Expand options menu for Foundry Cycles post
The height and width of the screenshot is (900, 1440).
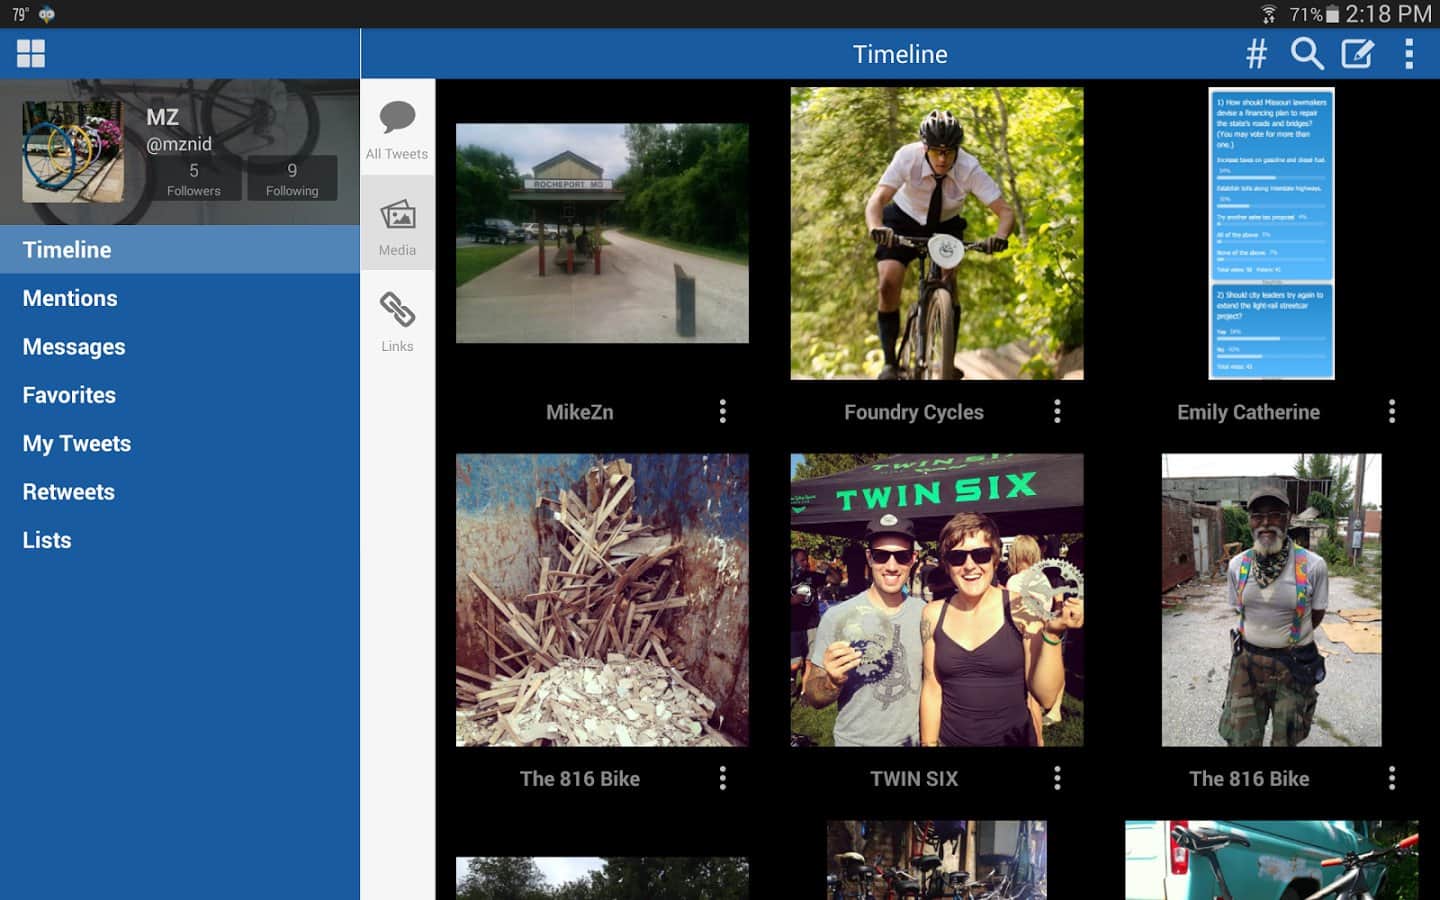point(1057,412)
